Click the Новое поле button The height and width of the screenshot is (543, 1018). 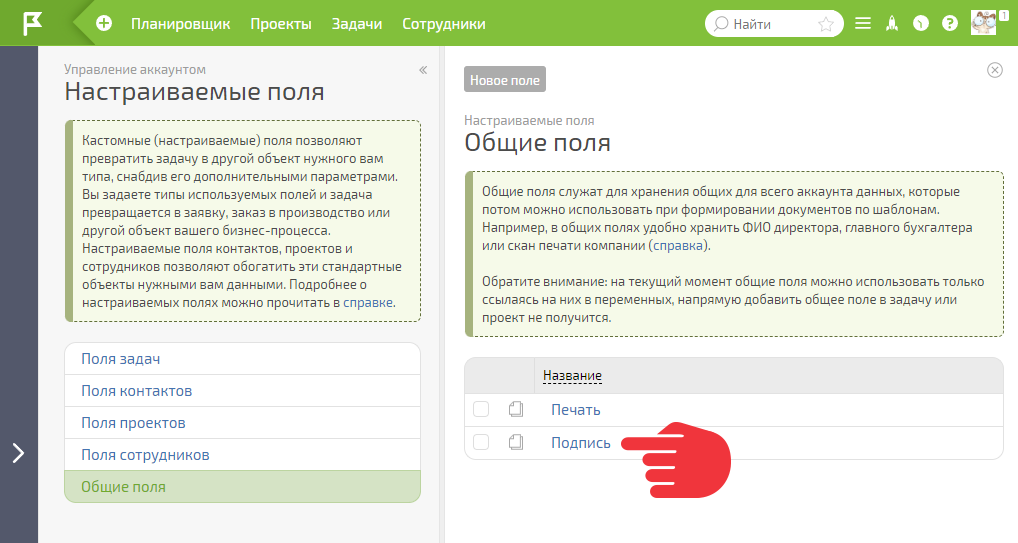point(504,80)
